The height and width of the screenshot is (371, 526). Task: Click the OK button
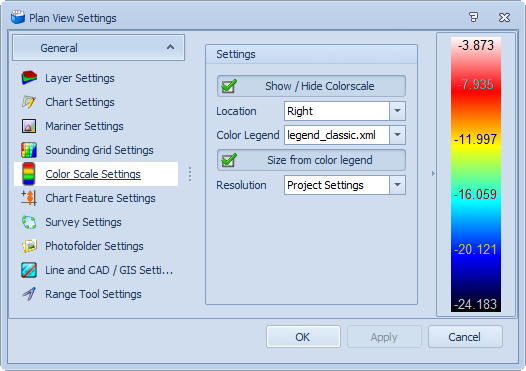(x=303, y=337)
